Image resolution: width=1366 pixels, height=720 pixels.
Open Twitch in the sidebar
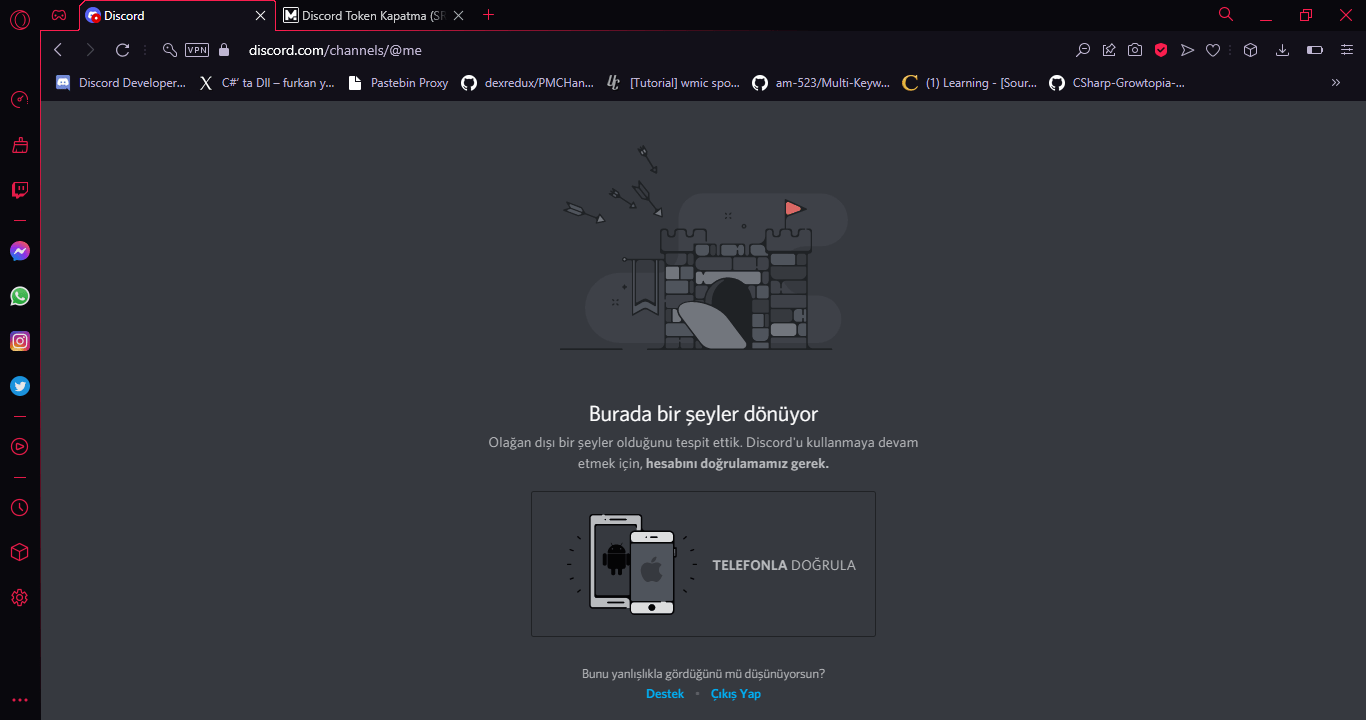[19, 190]
